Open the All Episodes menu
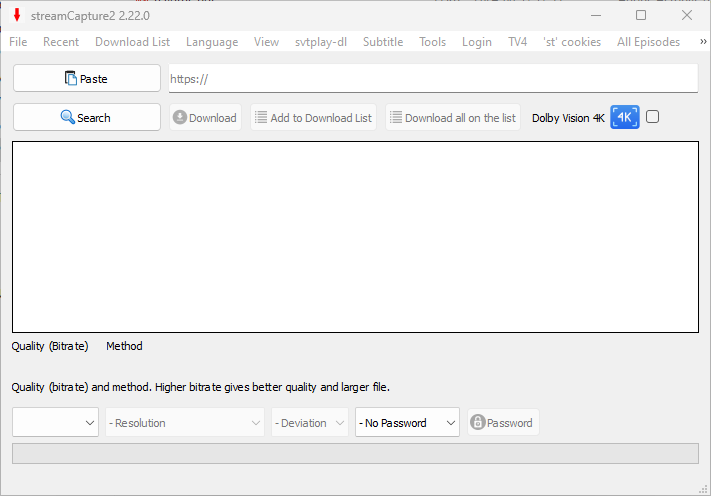The height and width of the screenshot is (496, 711). click(x=648, y=42)
